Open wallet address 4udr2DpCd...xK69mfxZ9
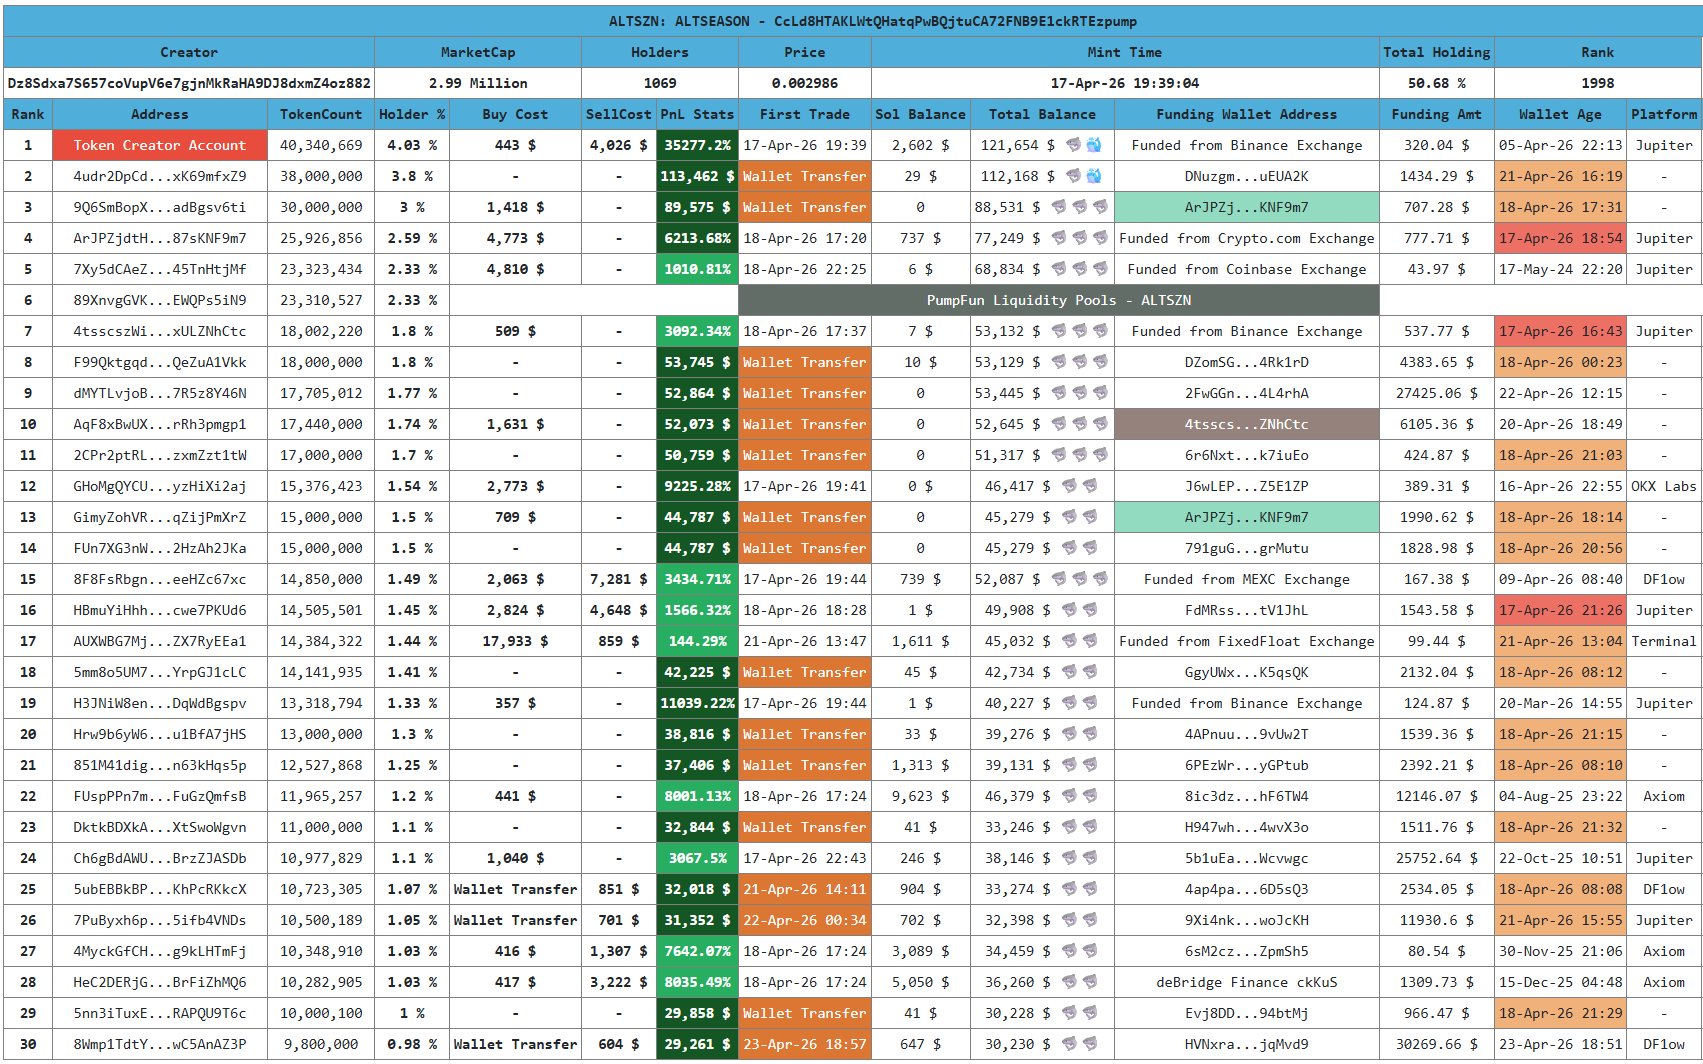This screenshot has height=1064, width=1703. coord(160,176)
